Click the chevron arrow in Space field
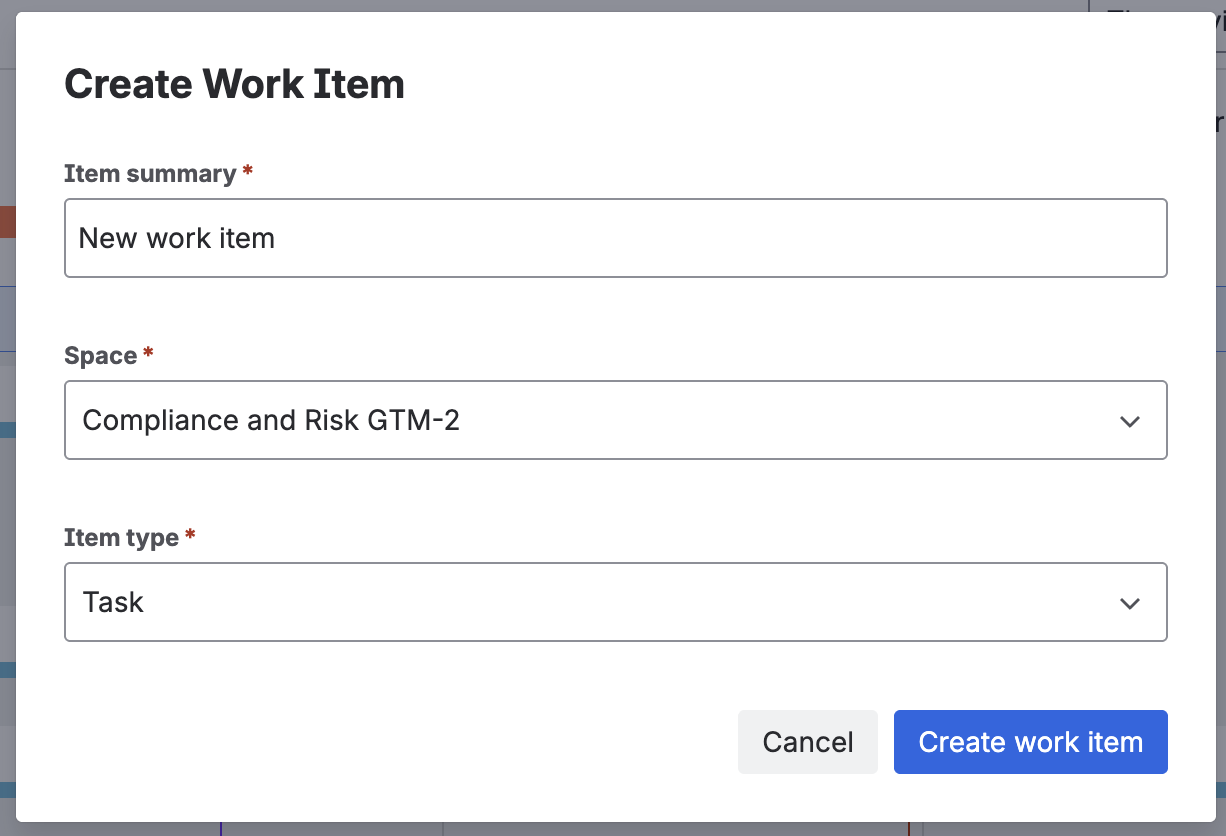This screenshot has height=836, width=1226. click(x=1130, y=421)
